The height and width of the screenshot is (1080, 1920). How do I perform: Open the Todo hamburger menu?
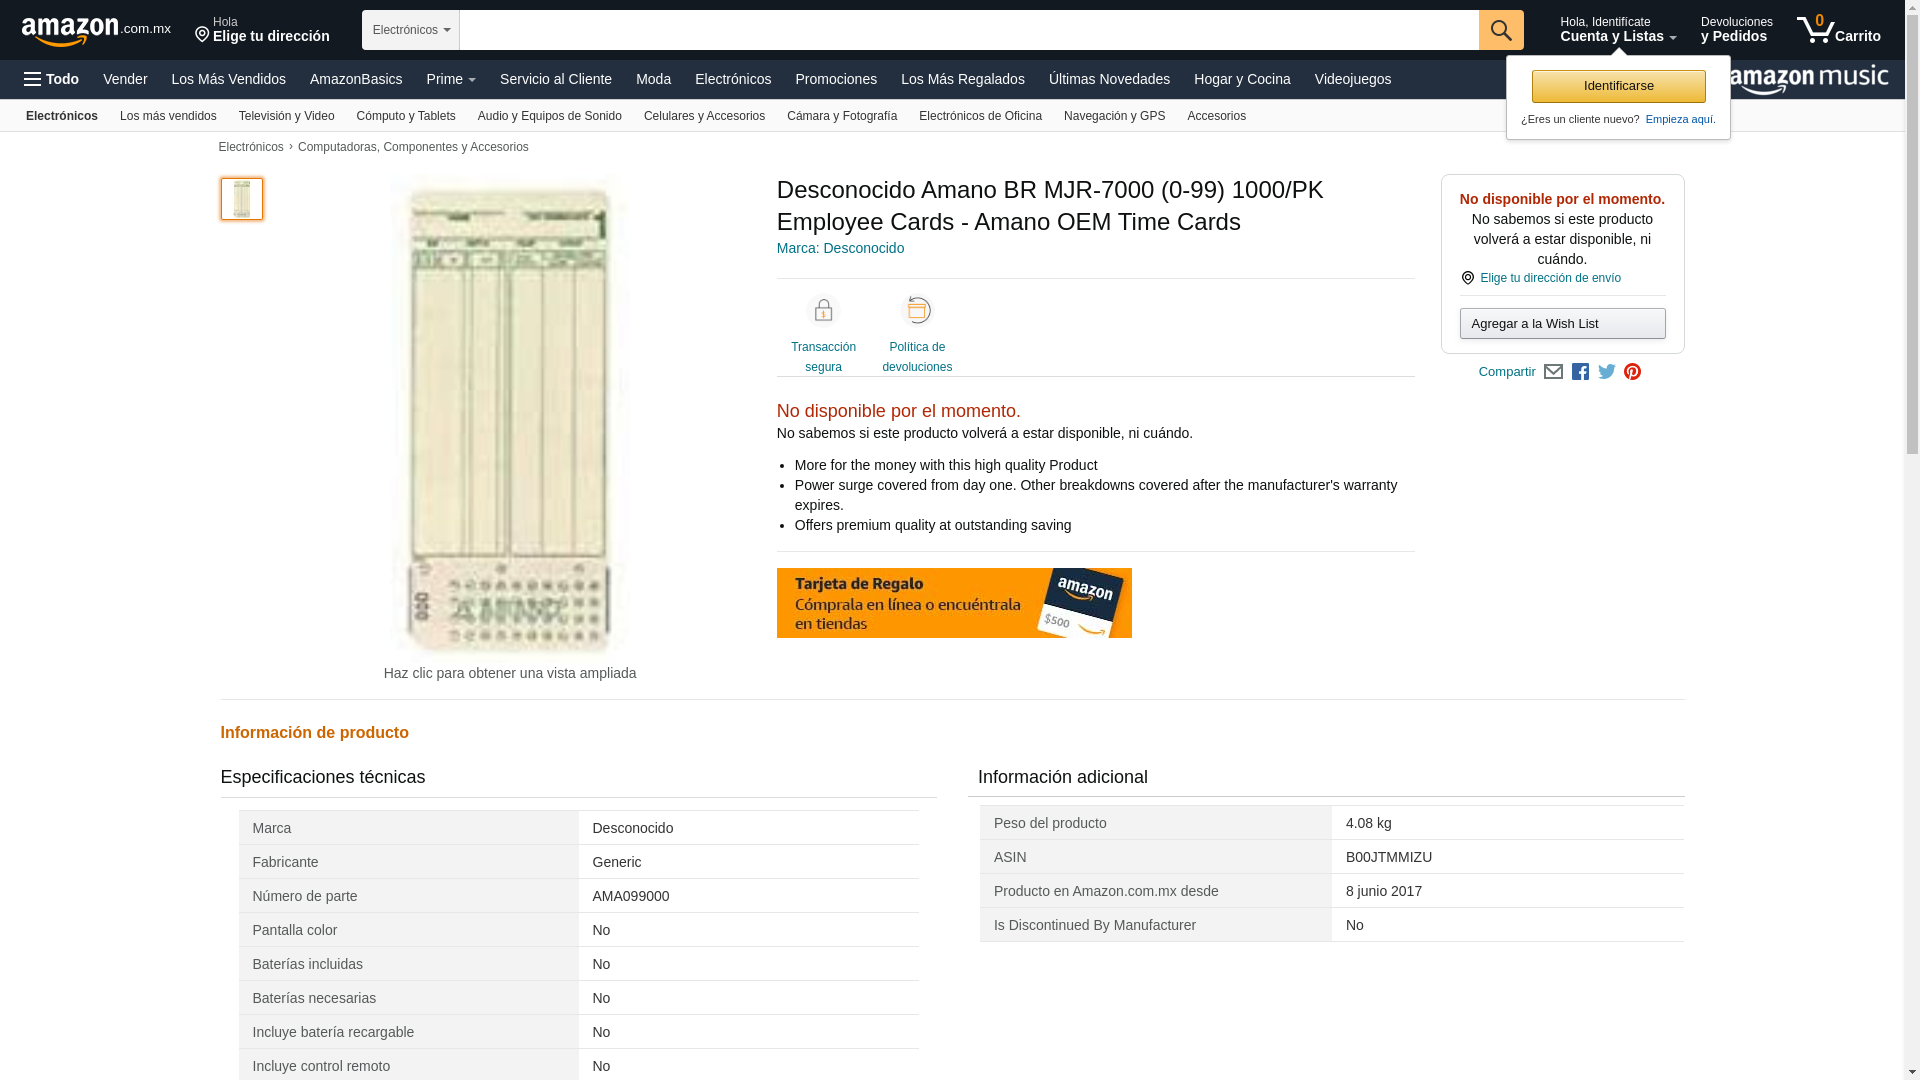pyautogui.click(x=52, y=79)
